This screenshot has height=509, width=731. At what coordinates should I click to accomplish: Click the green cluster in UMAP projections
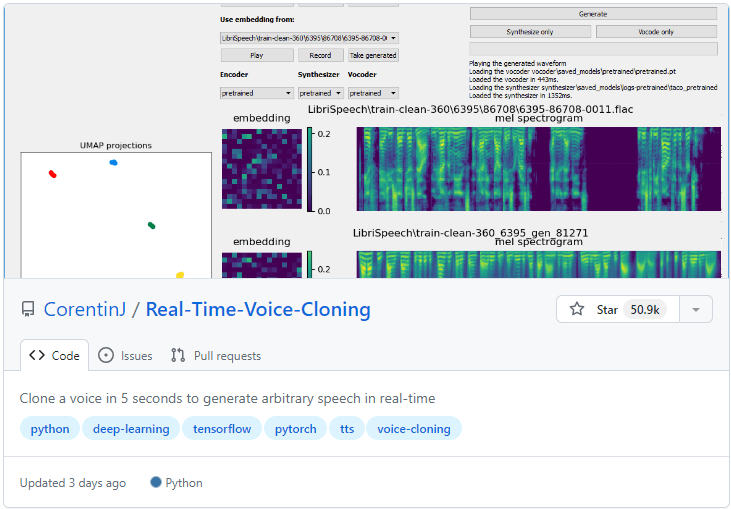[x=152, y=226]
